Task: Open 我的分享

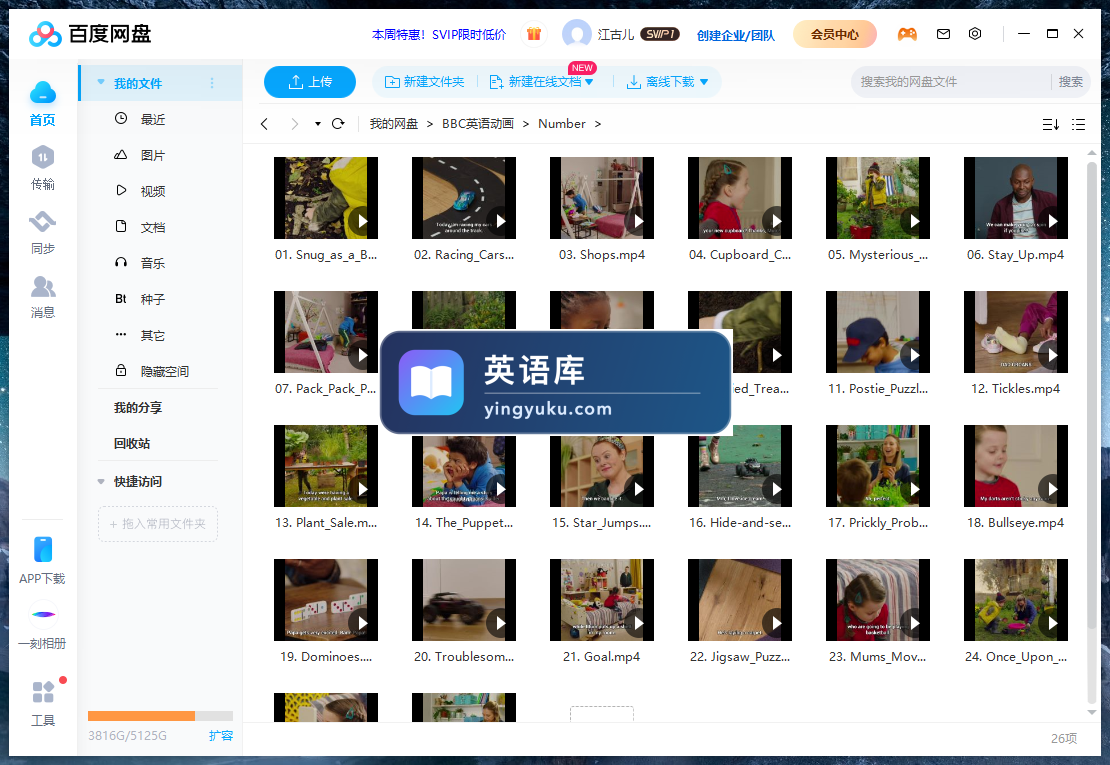Action: 138,408
